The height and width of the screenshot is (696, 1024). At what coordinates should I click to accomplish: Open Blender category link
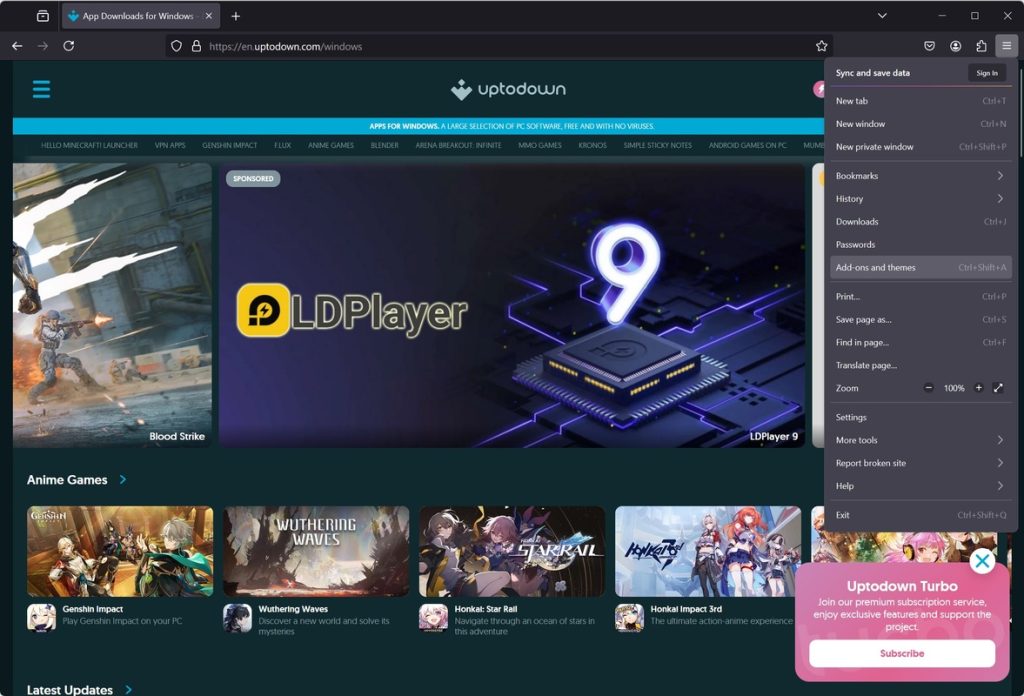click(x=384, y=145)
